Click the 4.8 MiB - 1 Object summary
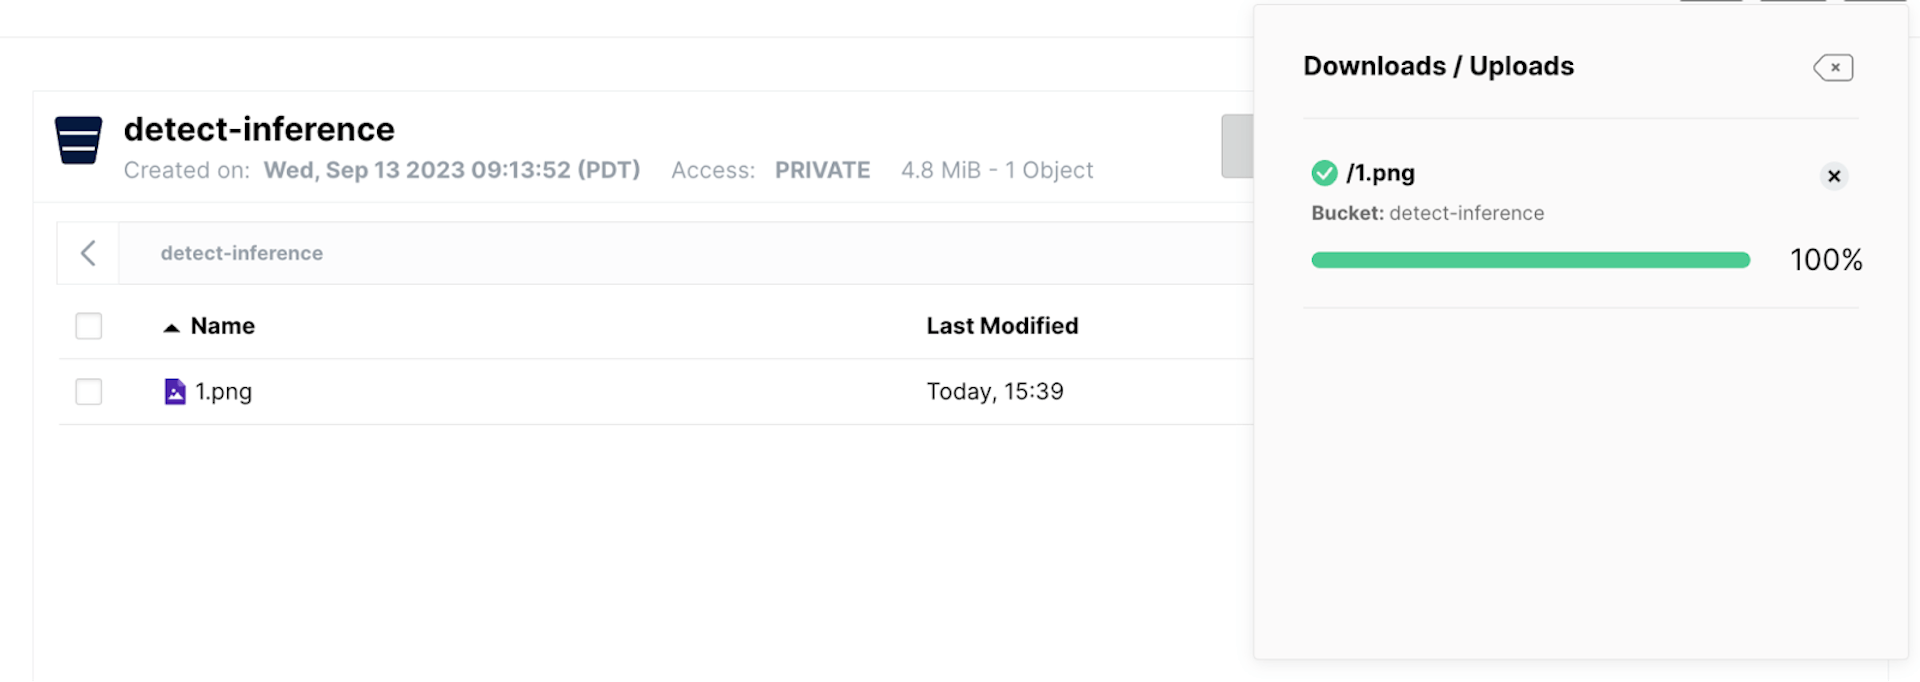Viewport: 1920px width, 682px height. (x=997, y=170)
